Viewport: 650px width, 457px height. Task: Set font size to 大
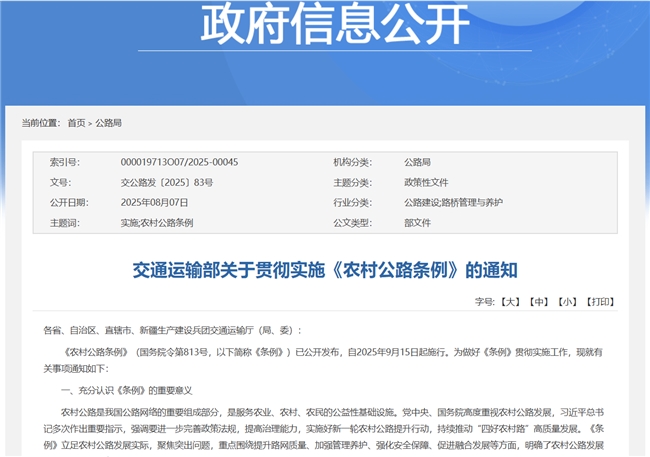(510, 300)
